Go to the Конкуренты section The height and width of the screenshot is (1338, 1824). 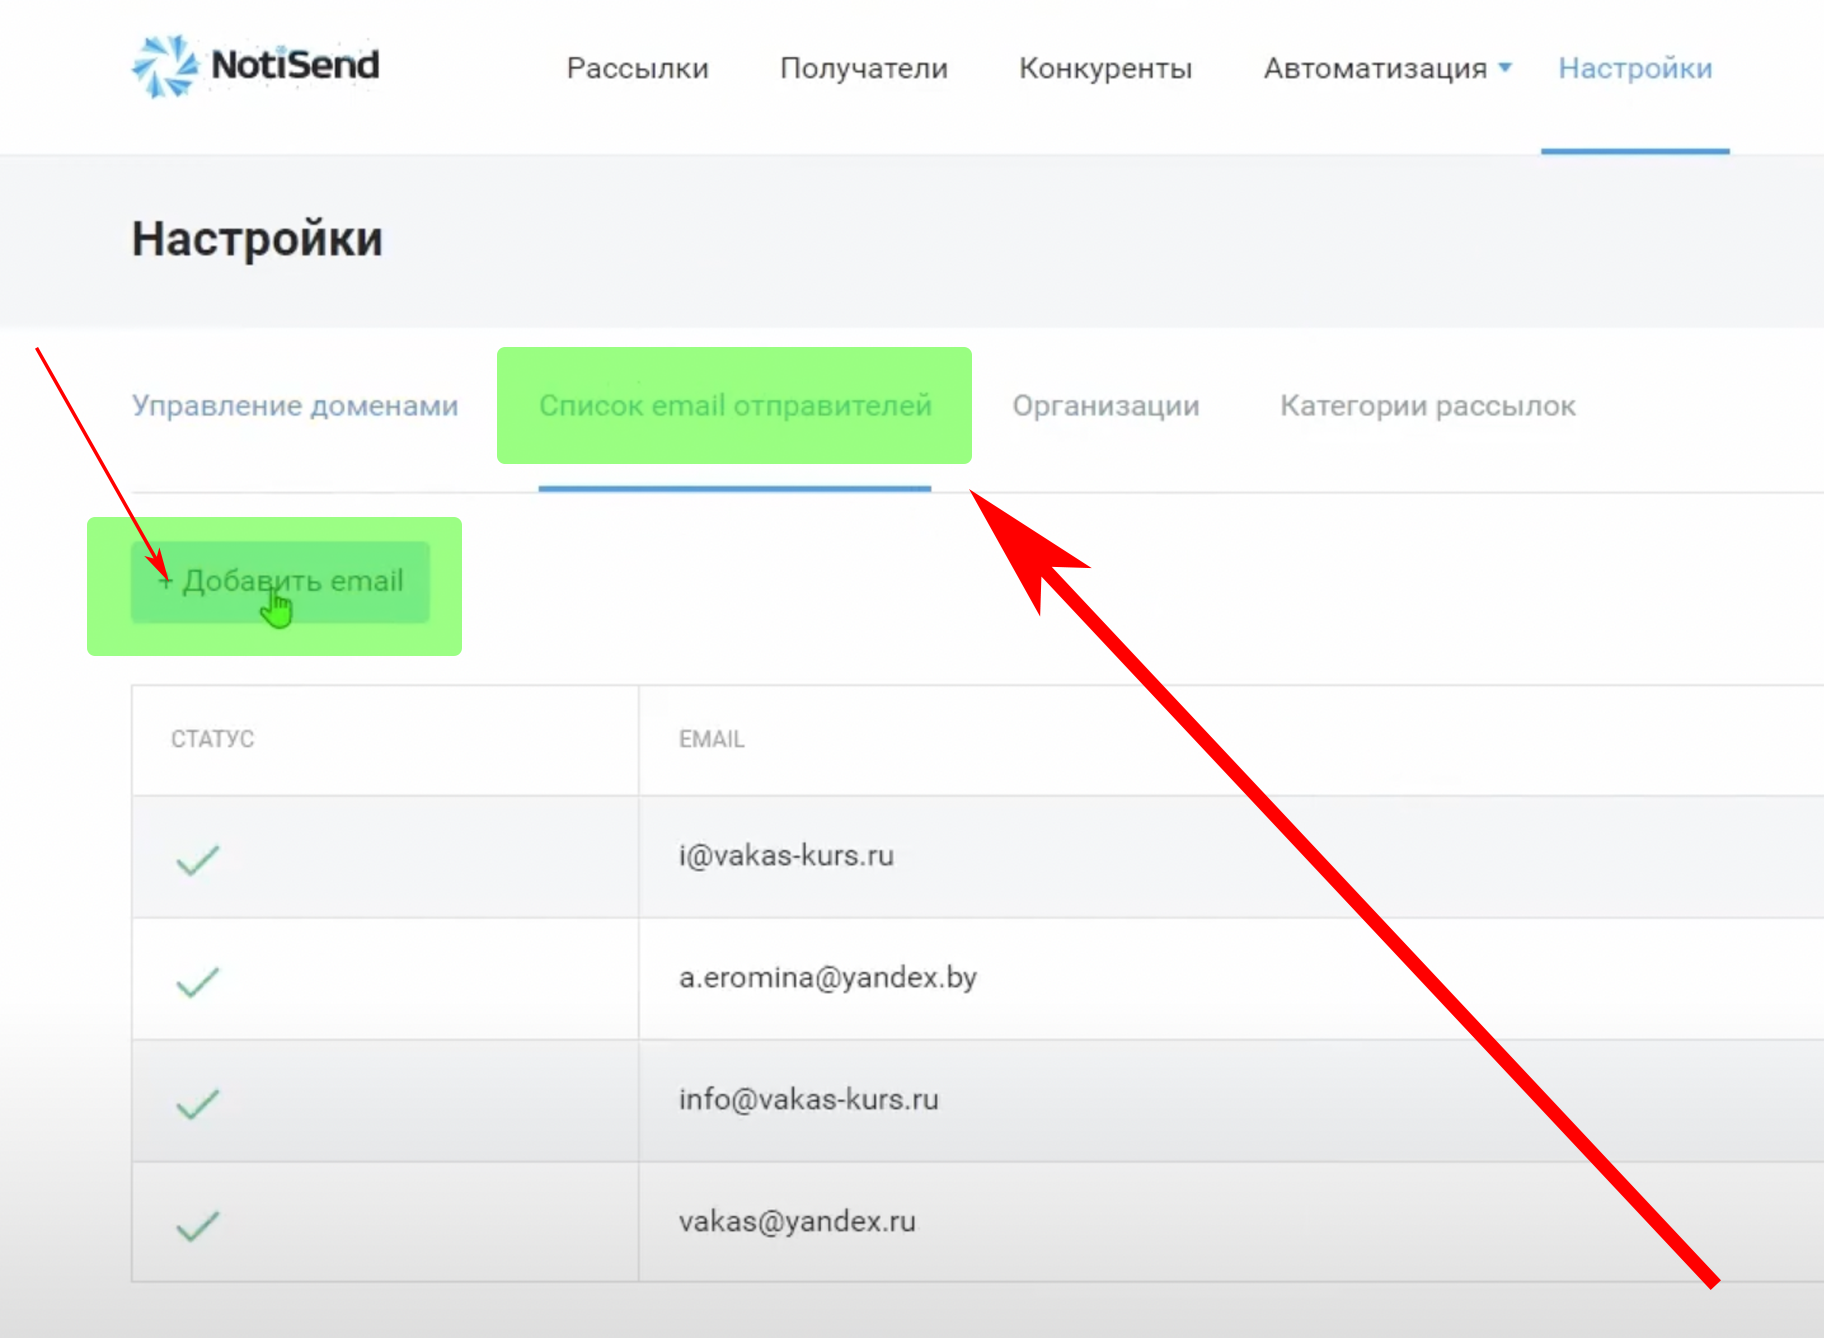1105,68
